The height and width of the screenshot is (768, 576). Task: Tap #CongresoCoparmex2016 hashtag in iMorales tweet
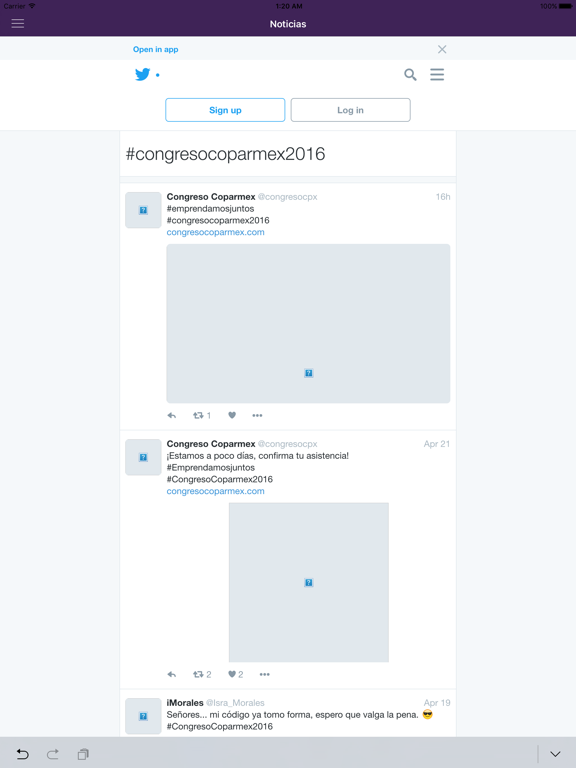pyautogui.click(x=219, y=726)
